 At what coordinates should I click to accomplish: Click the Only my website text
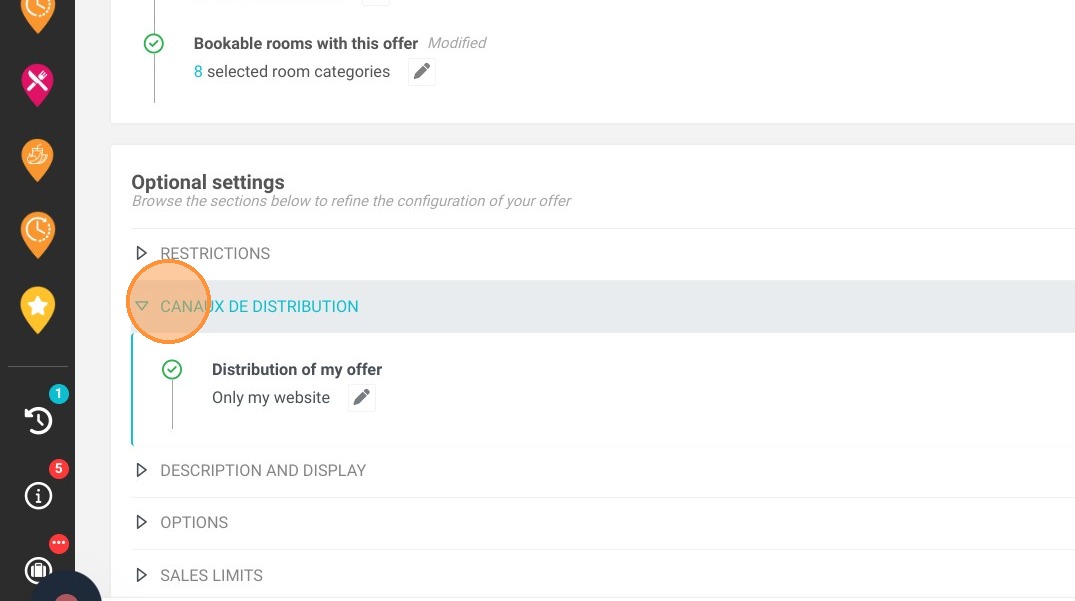pyautogui.click(x=271, y=397)
